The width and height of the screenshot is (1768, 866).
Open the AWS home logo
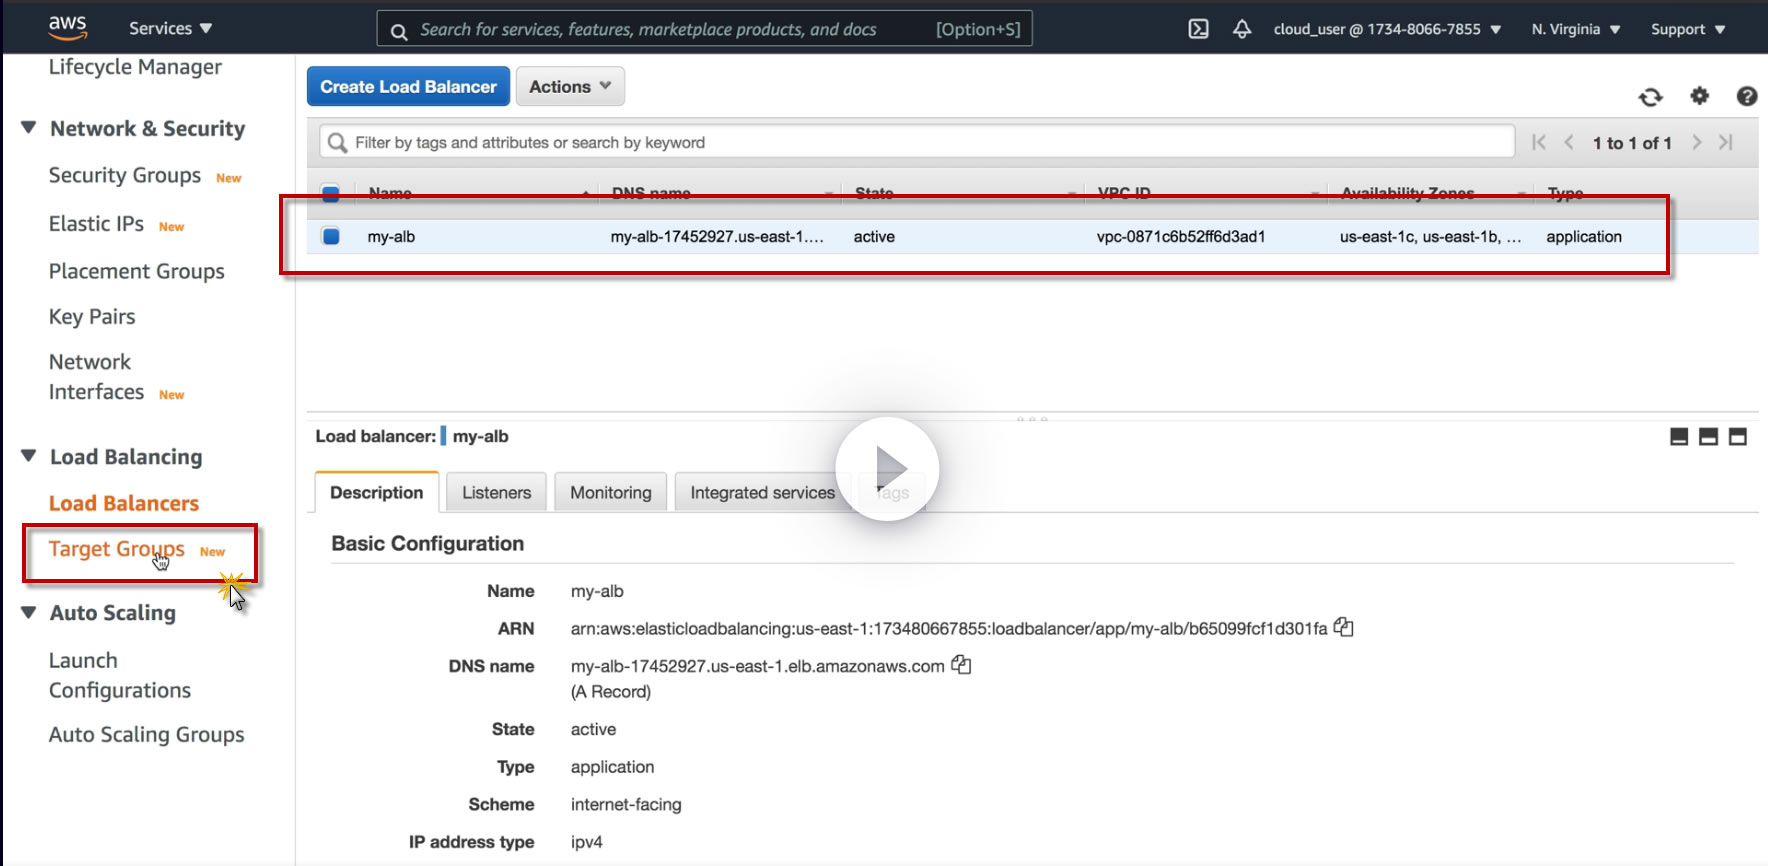coord(68,28)
